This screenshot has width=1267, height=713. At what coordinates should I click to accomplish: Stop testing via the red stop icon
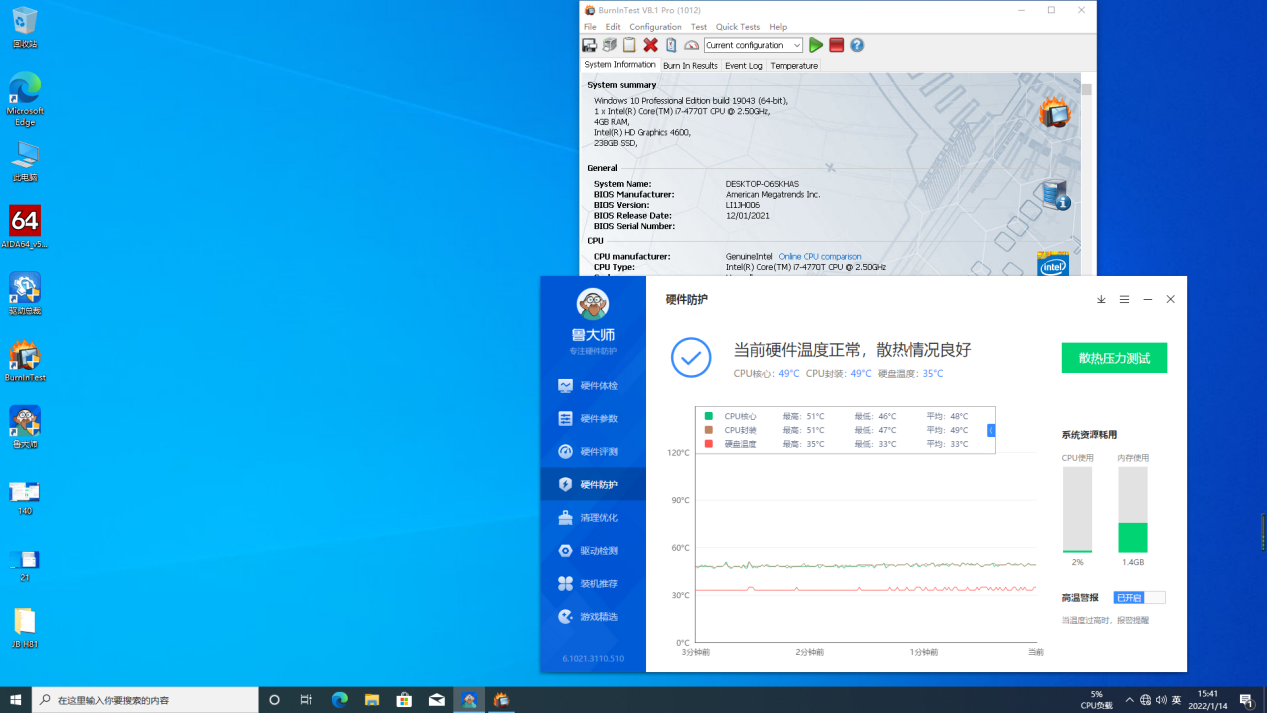pos(836,45)
